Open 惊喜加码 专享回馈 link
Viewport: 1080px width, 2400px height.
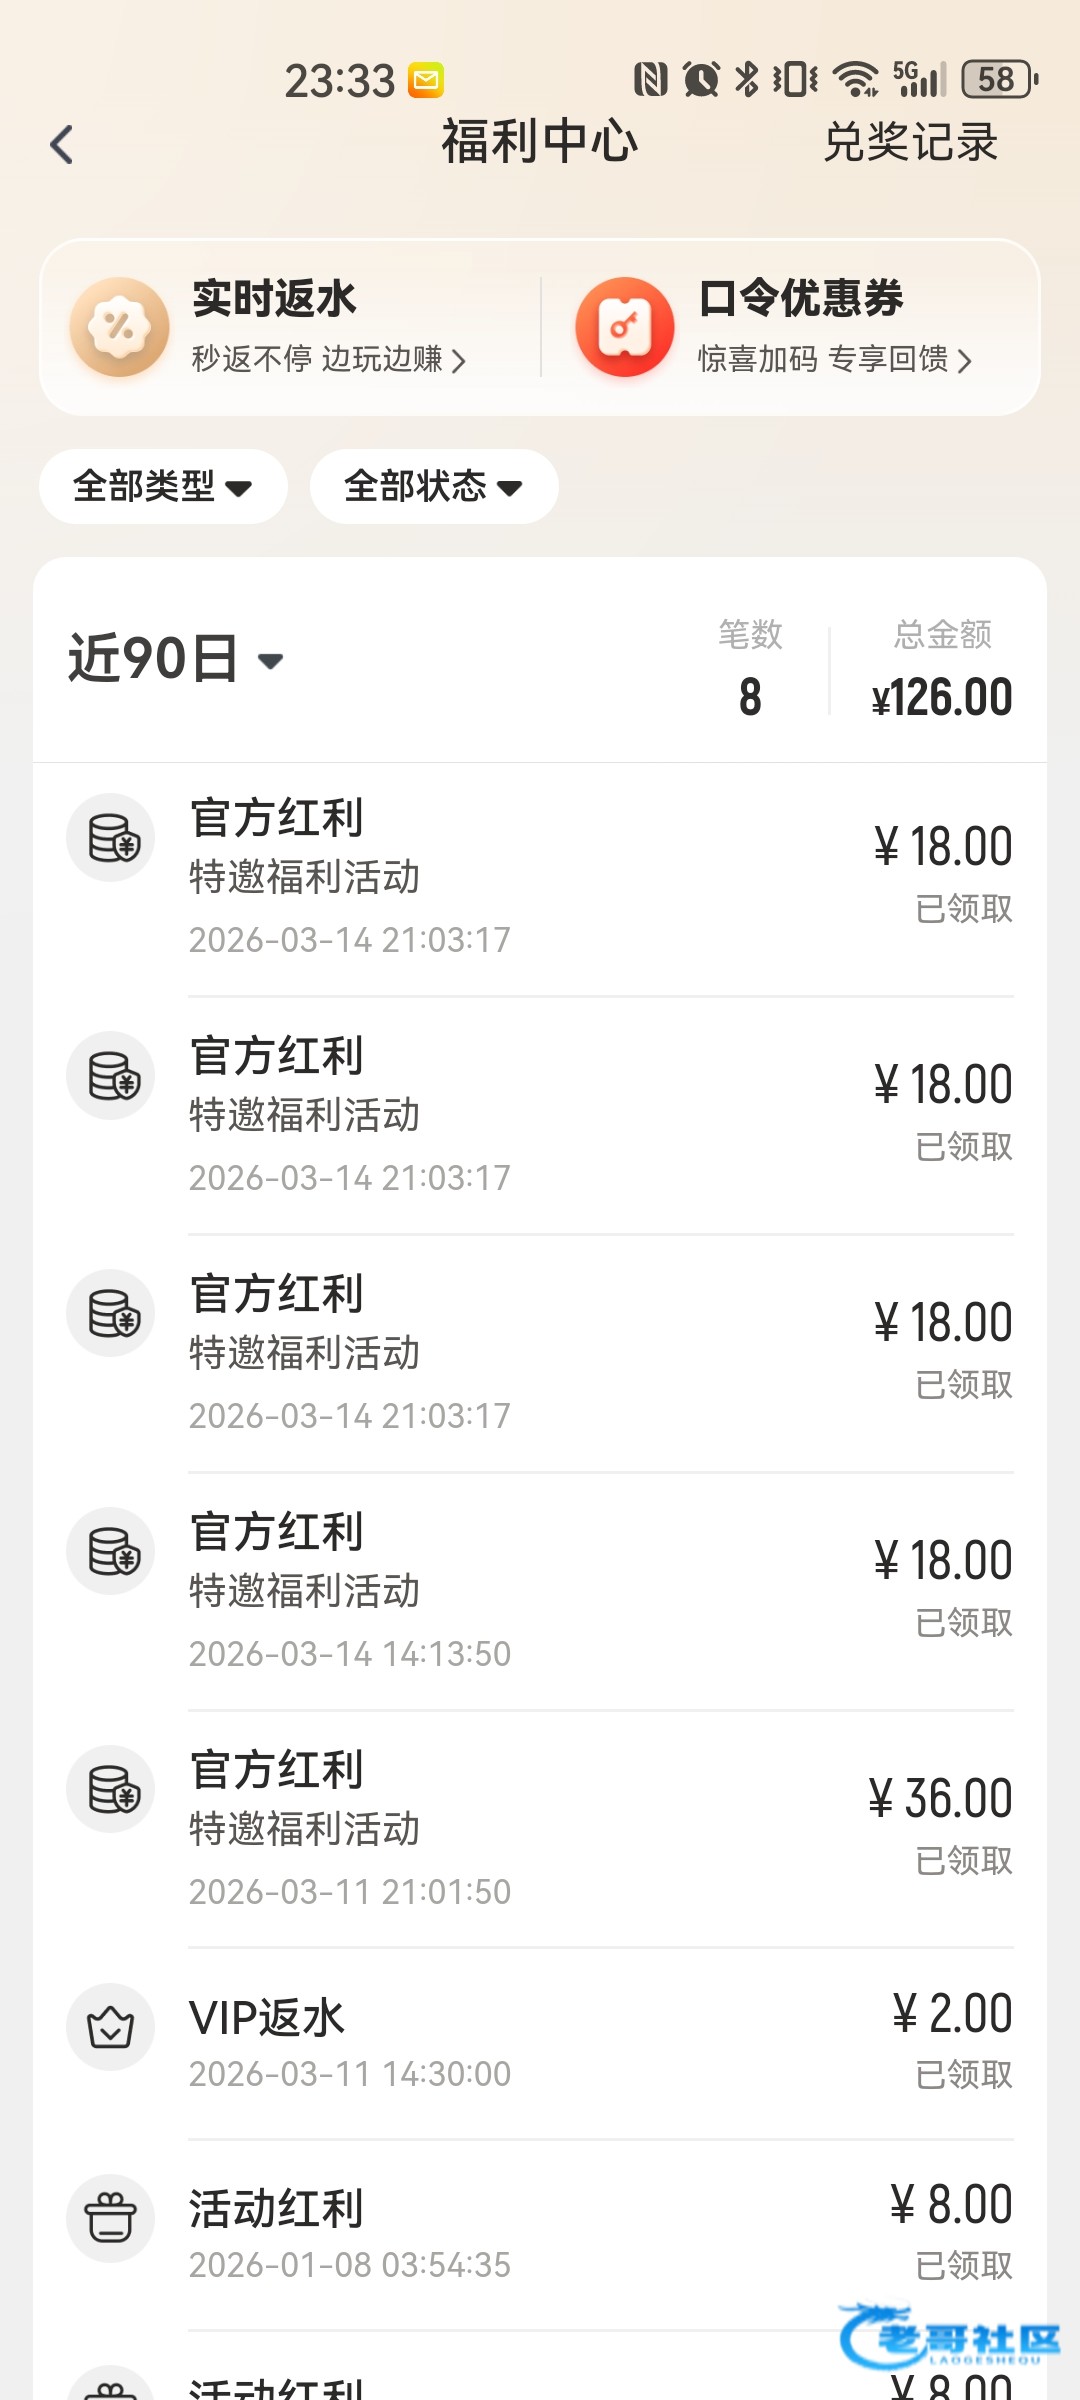(x=834, y=359)
